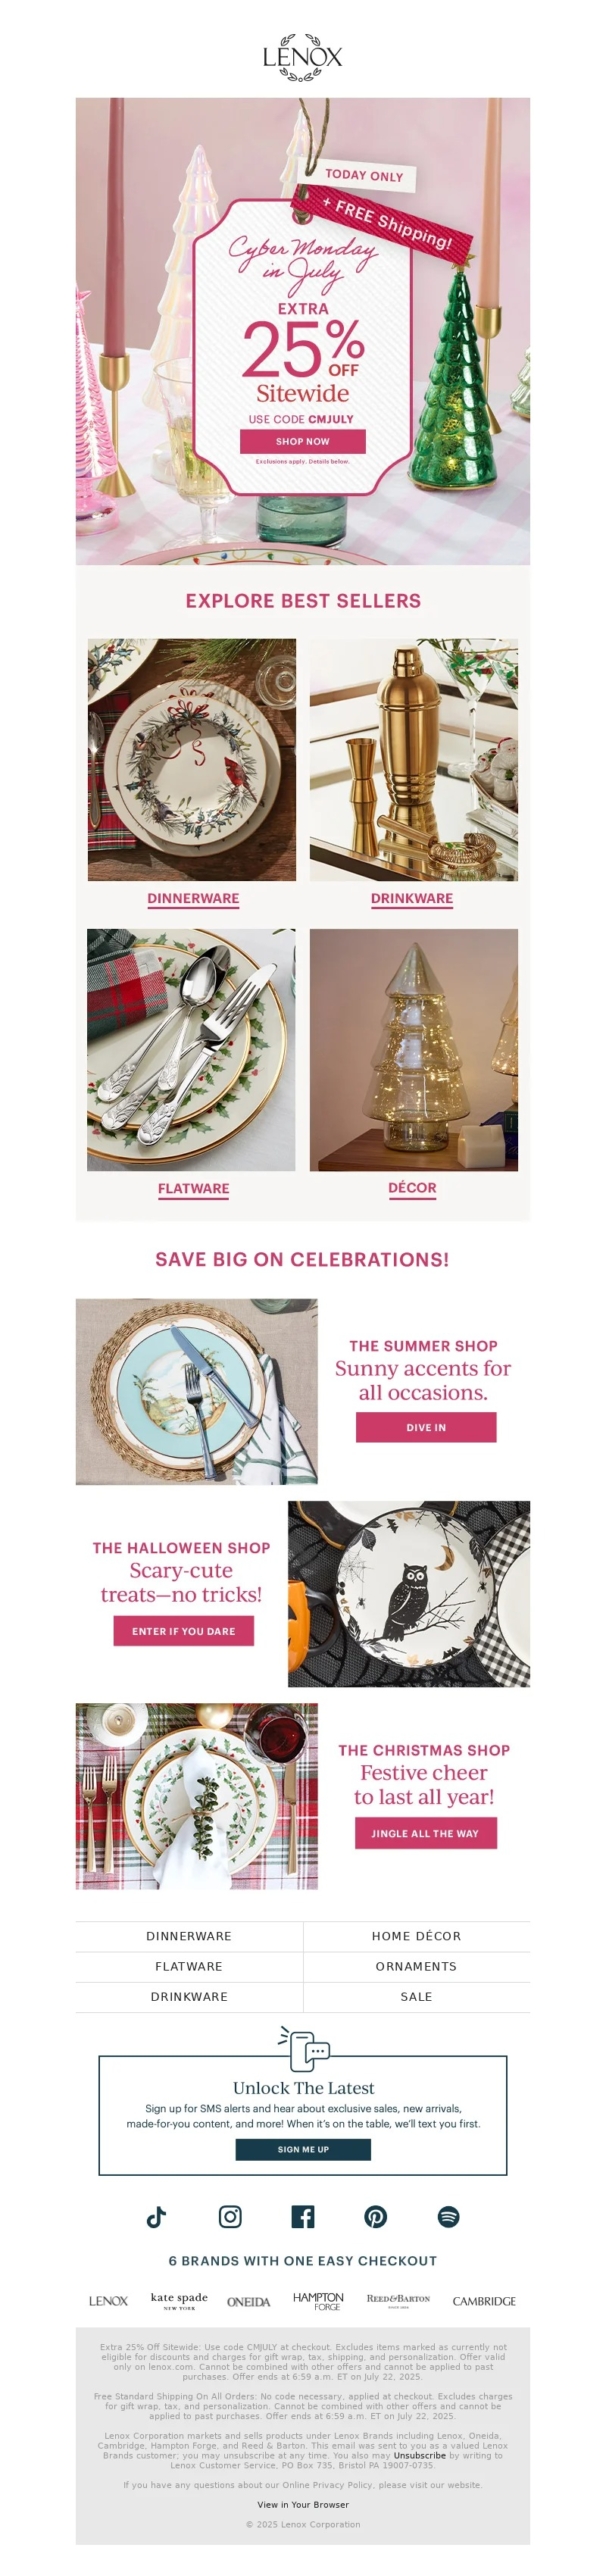This screenshot has width=606, height=2560.
Task: Click the Unsubscribe link
Action: 419,2455
